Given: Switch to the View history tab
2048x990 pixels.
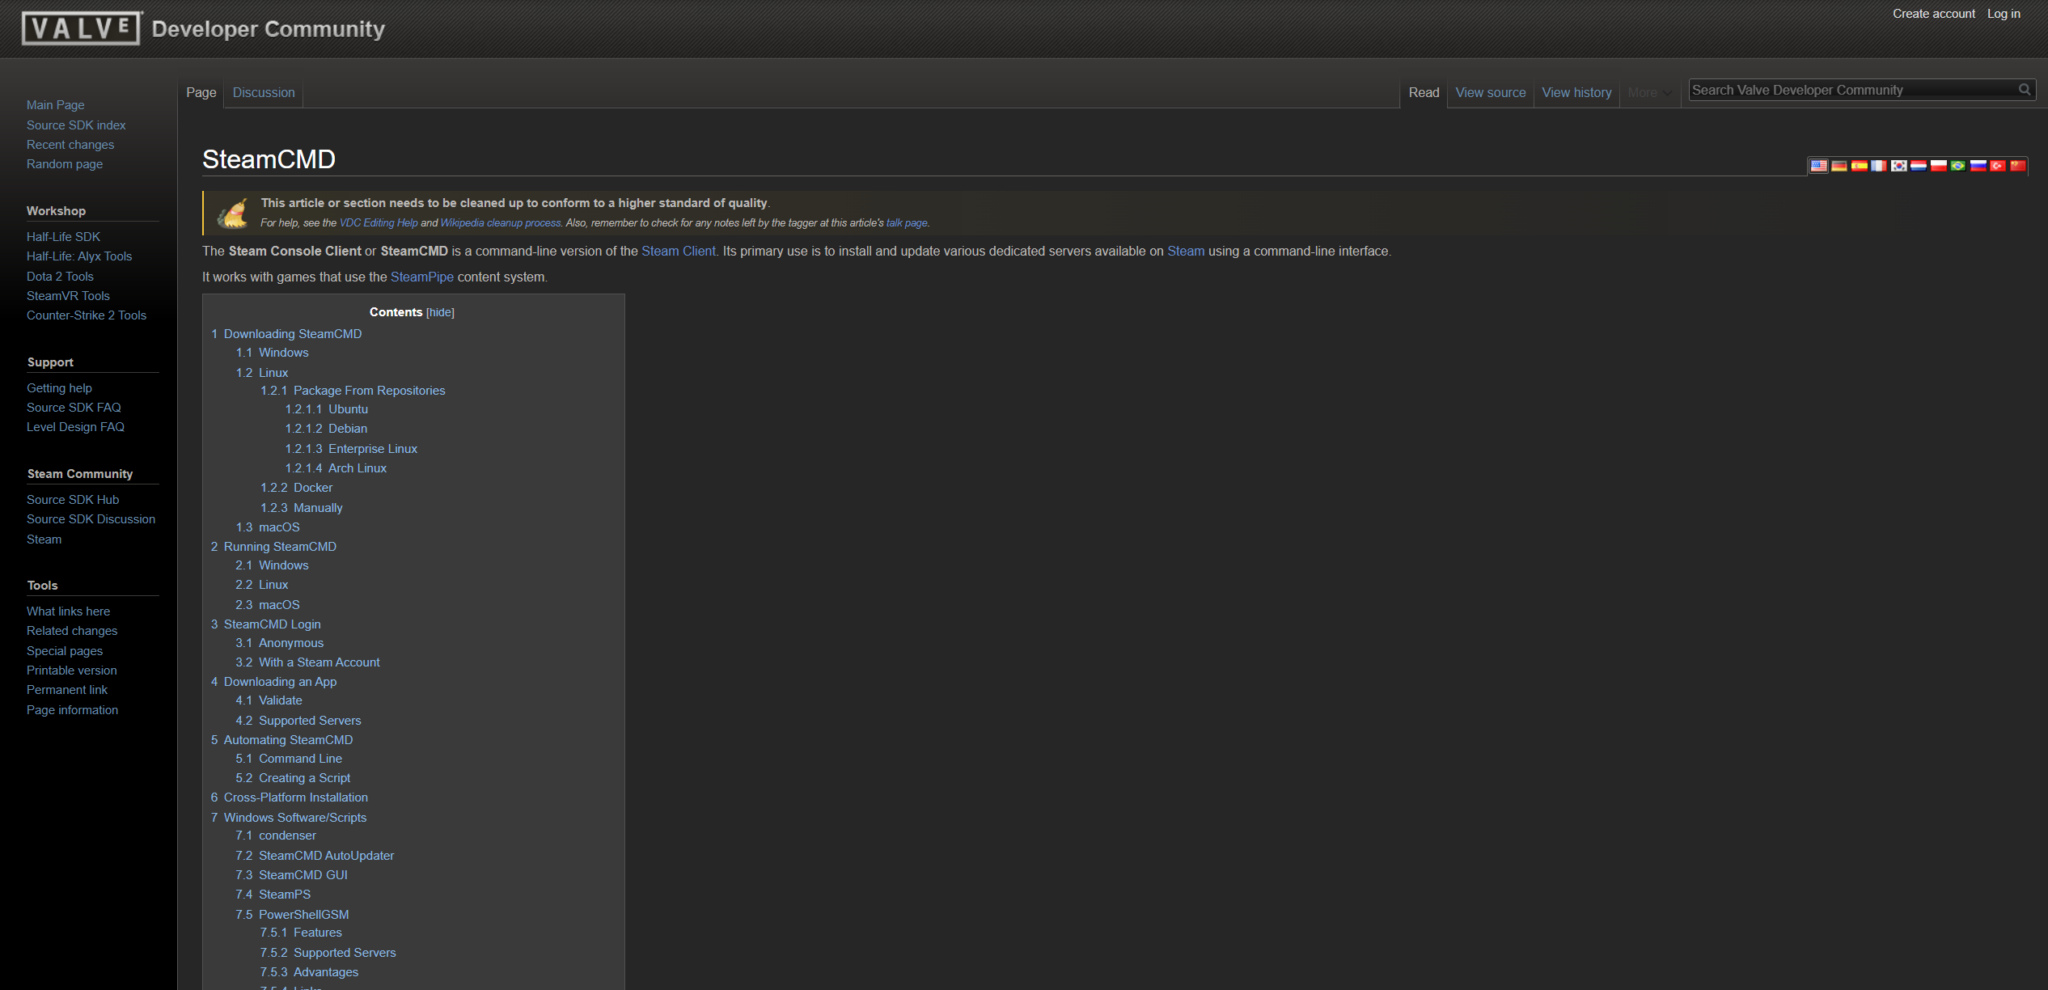Looking at the screenshot, I should click(1576, 93).
